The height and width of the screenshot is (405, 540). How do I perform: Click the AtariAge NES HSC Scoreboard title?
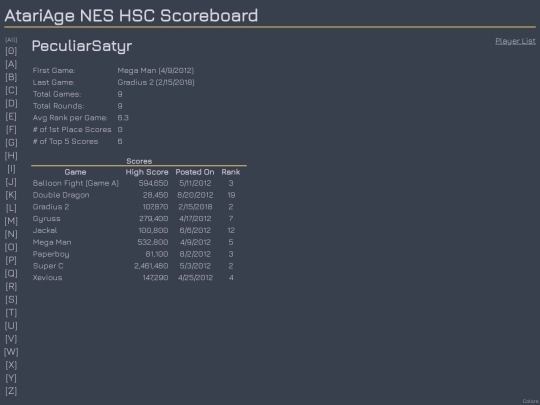pyautogui.click(x=131, y=16)
